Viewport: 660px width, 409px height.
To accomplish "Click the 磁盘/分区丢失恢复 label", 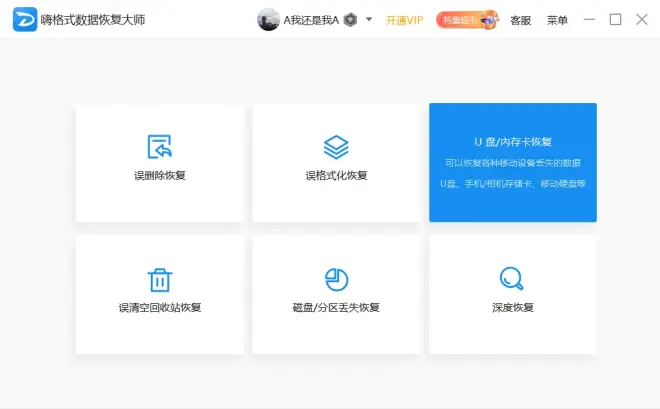I will tap(336, 308).
